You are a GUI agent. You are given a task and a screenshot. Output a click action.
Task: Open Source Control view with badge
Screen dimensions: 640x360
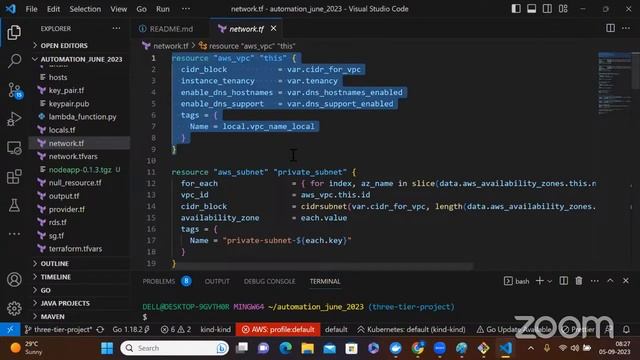pos(15,90)
